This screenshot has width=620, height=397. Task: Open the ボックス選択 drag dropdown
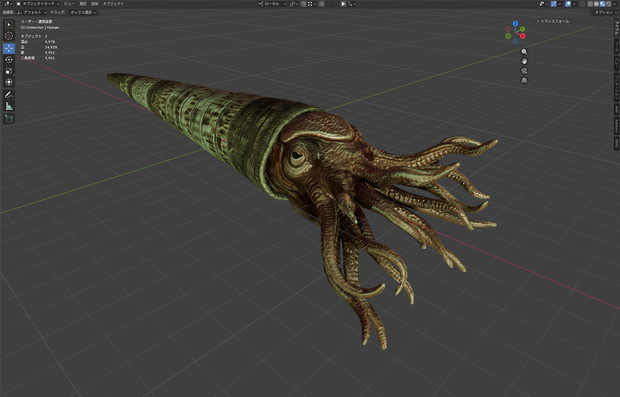click(83, 12)
